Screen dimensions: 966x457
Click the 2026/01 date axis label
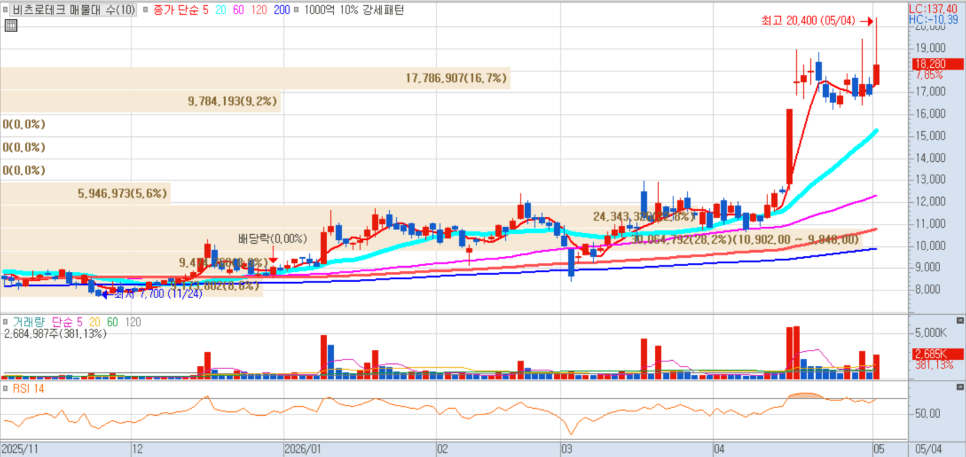[302, 449]
